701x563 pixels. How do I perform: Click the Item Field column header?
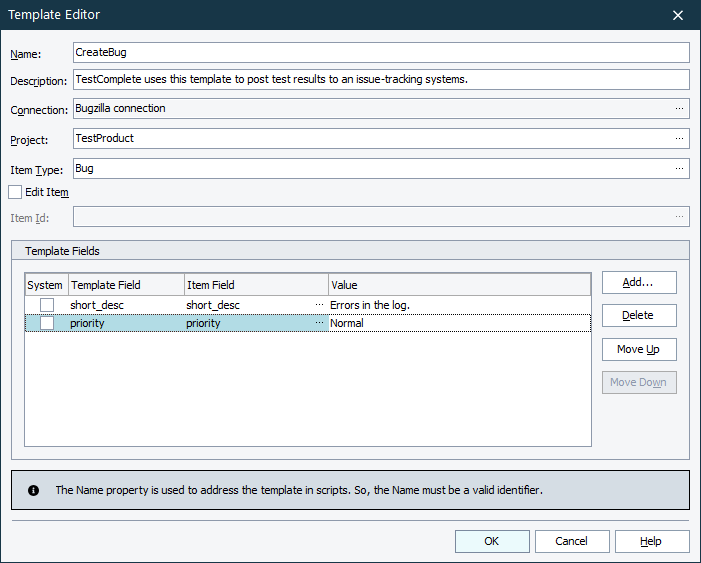[256, 285]
